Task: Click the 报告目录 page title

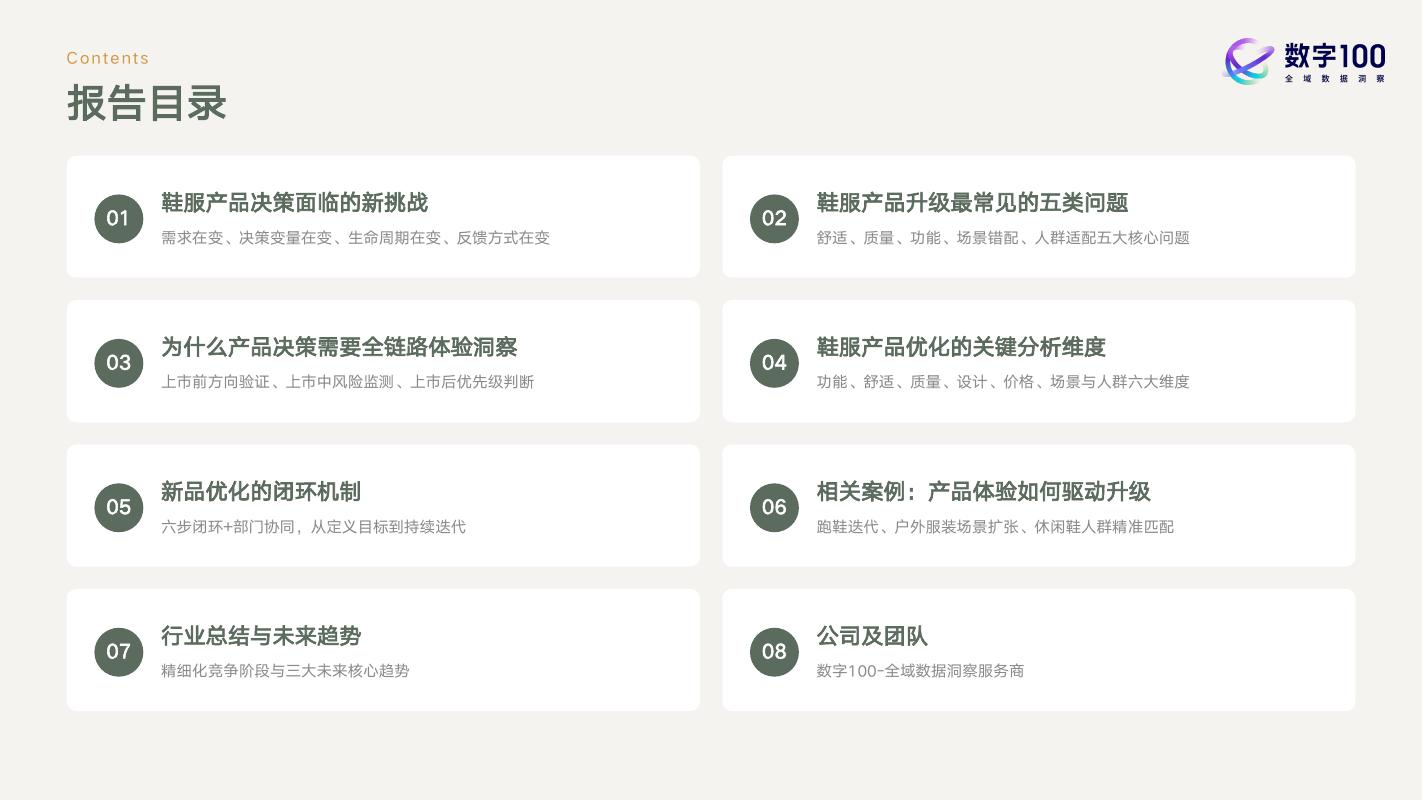Action: pos(147,103)
